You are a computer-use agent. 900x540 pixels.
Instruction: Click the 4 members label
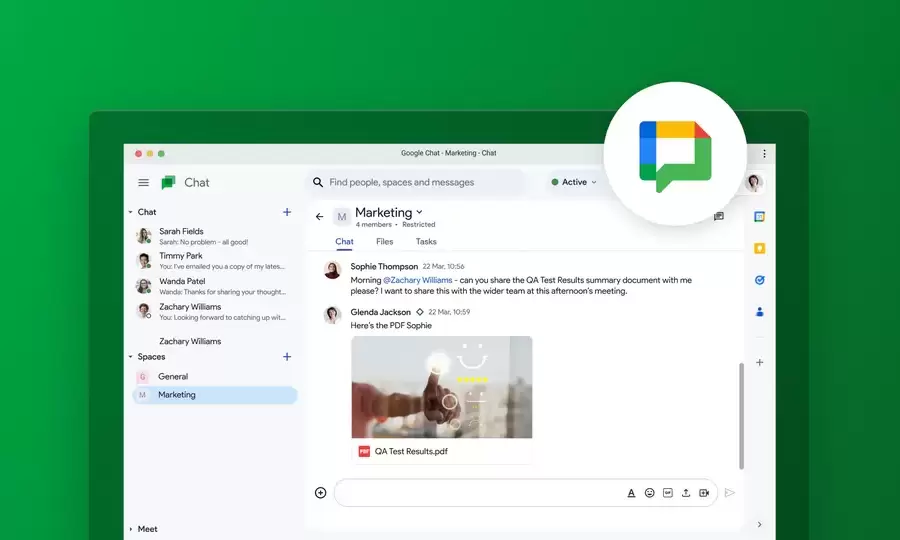click(x=374, y=224)
